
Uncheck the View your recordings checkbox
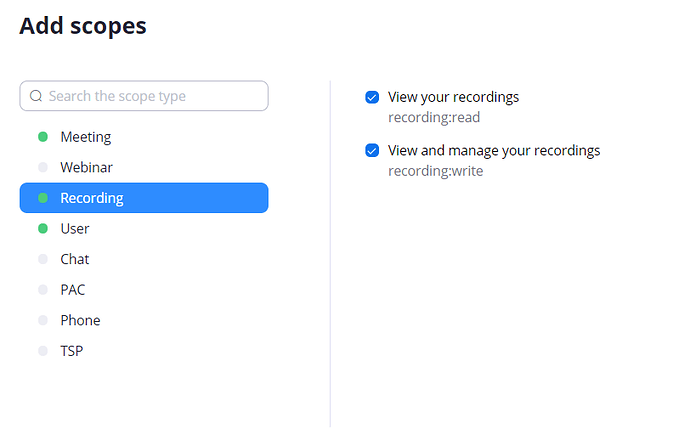[x=372, y=97]
